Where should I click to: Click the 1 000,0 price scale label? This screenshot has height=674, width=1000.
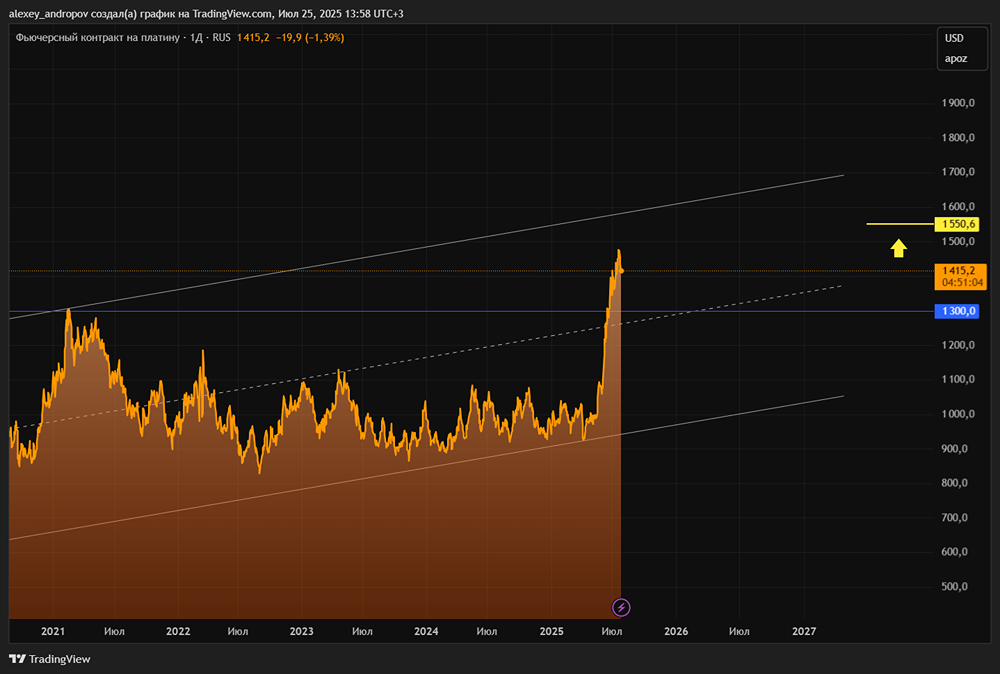click(958, 414)
